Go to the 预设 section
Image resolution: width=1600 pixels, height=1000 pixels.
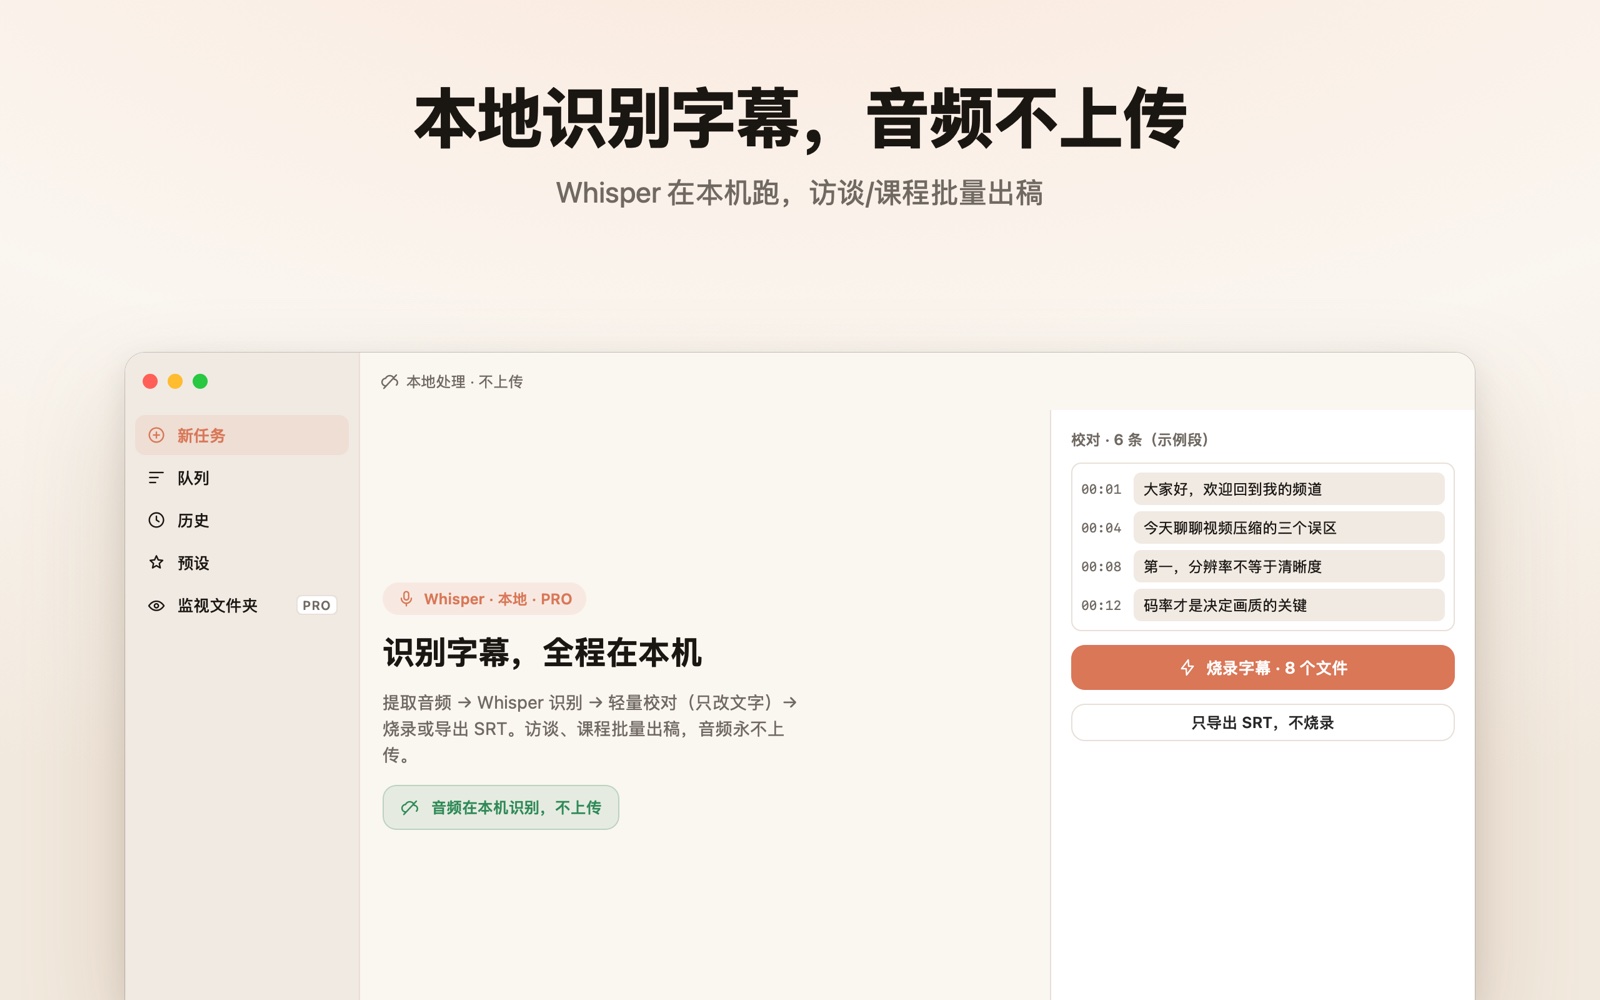[x=242, y=562]
